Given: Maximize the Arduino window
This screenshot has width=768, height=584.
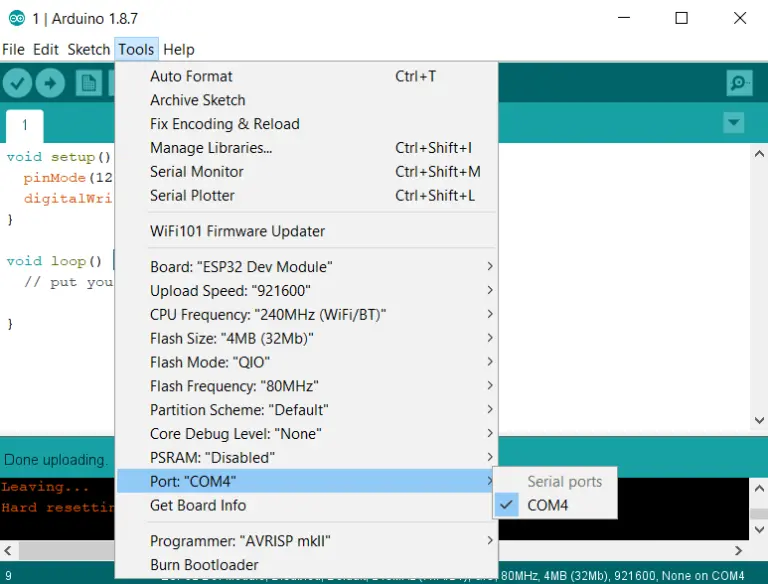Looking at the screenshot, I should 681,18.
